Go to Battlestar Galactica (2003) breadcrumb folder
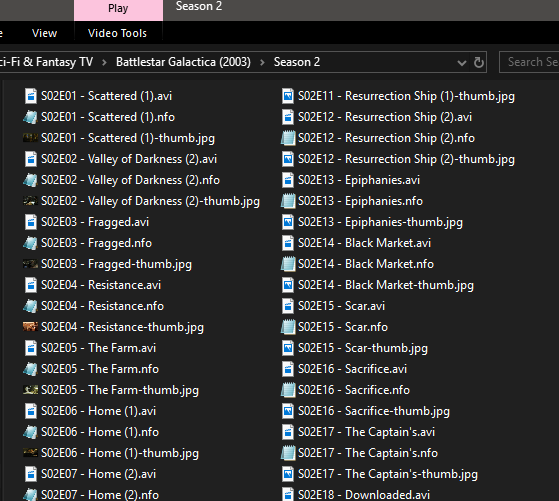This screenshot has height=501, width=559. click(x=183, y=62)
